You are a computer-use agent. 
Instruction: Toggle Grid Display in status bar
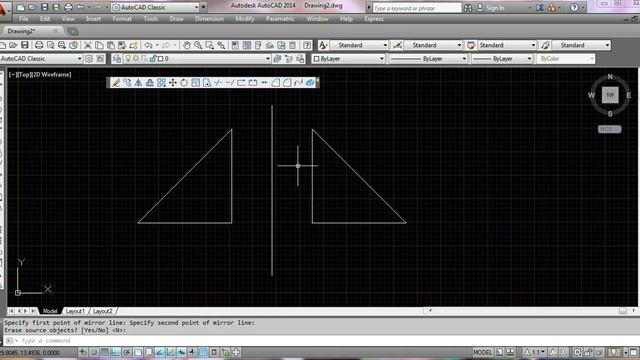(105, 352)
